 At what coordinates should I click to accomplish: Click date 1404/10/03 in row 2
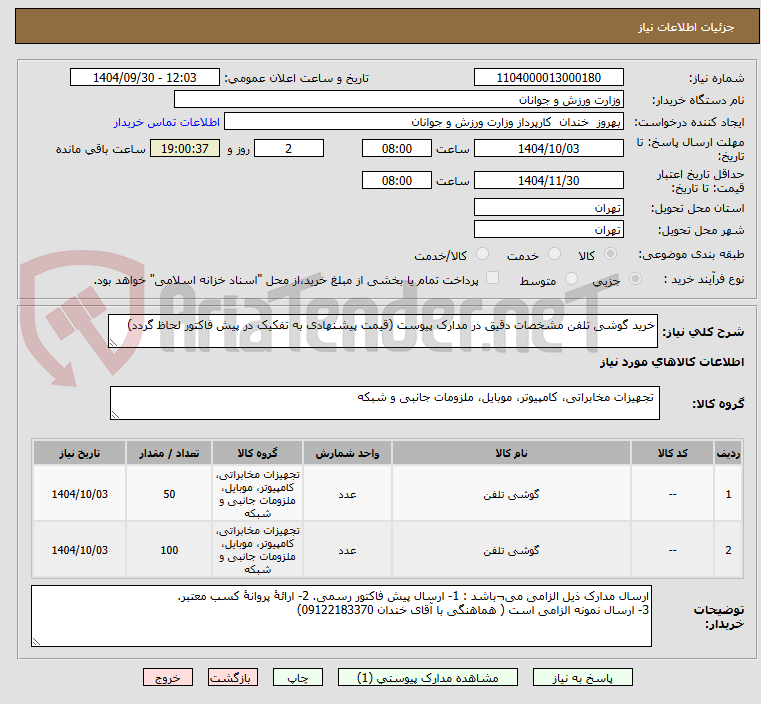coord(80,550)
